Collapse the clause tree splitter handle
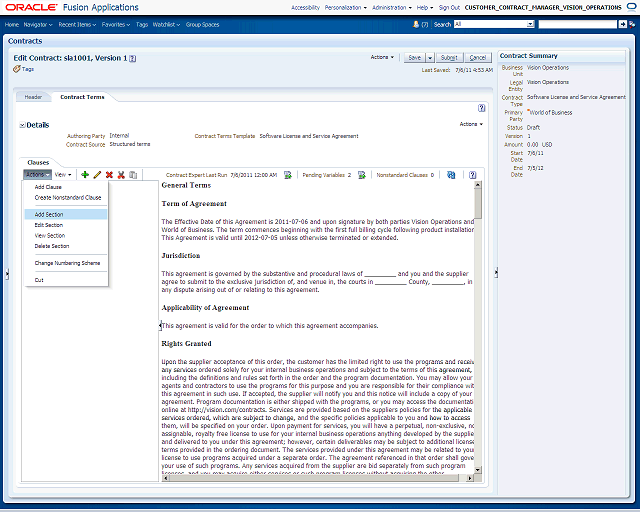This screenshot has height=512, width=640. (160, 325)
